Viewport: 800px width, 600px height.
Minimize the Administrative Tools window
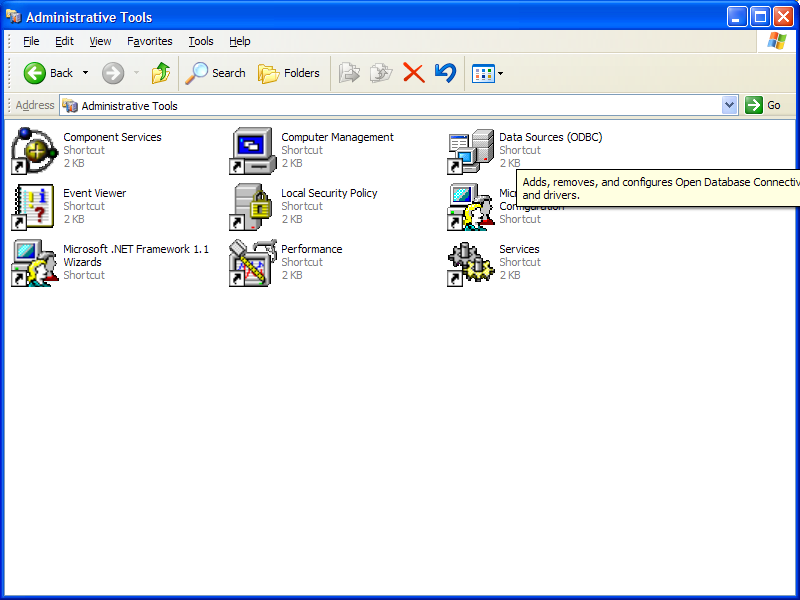pyautogui.click(x=737, y=17)
